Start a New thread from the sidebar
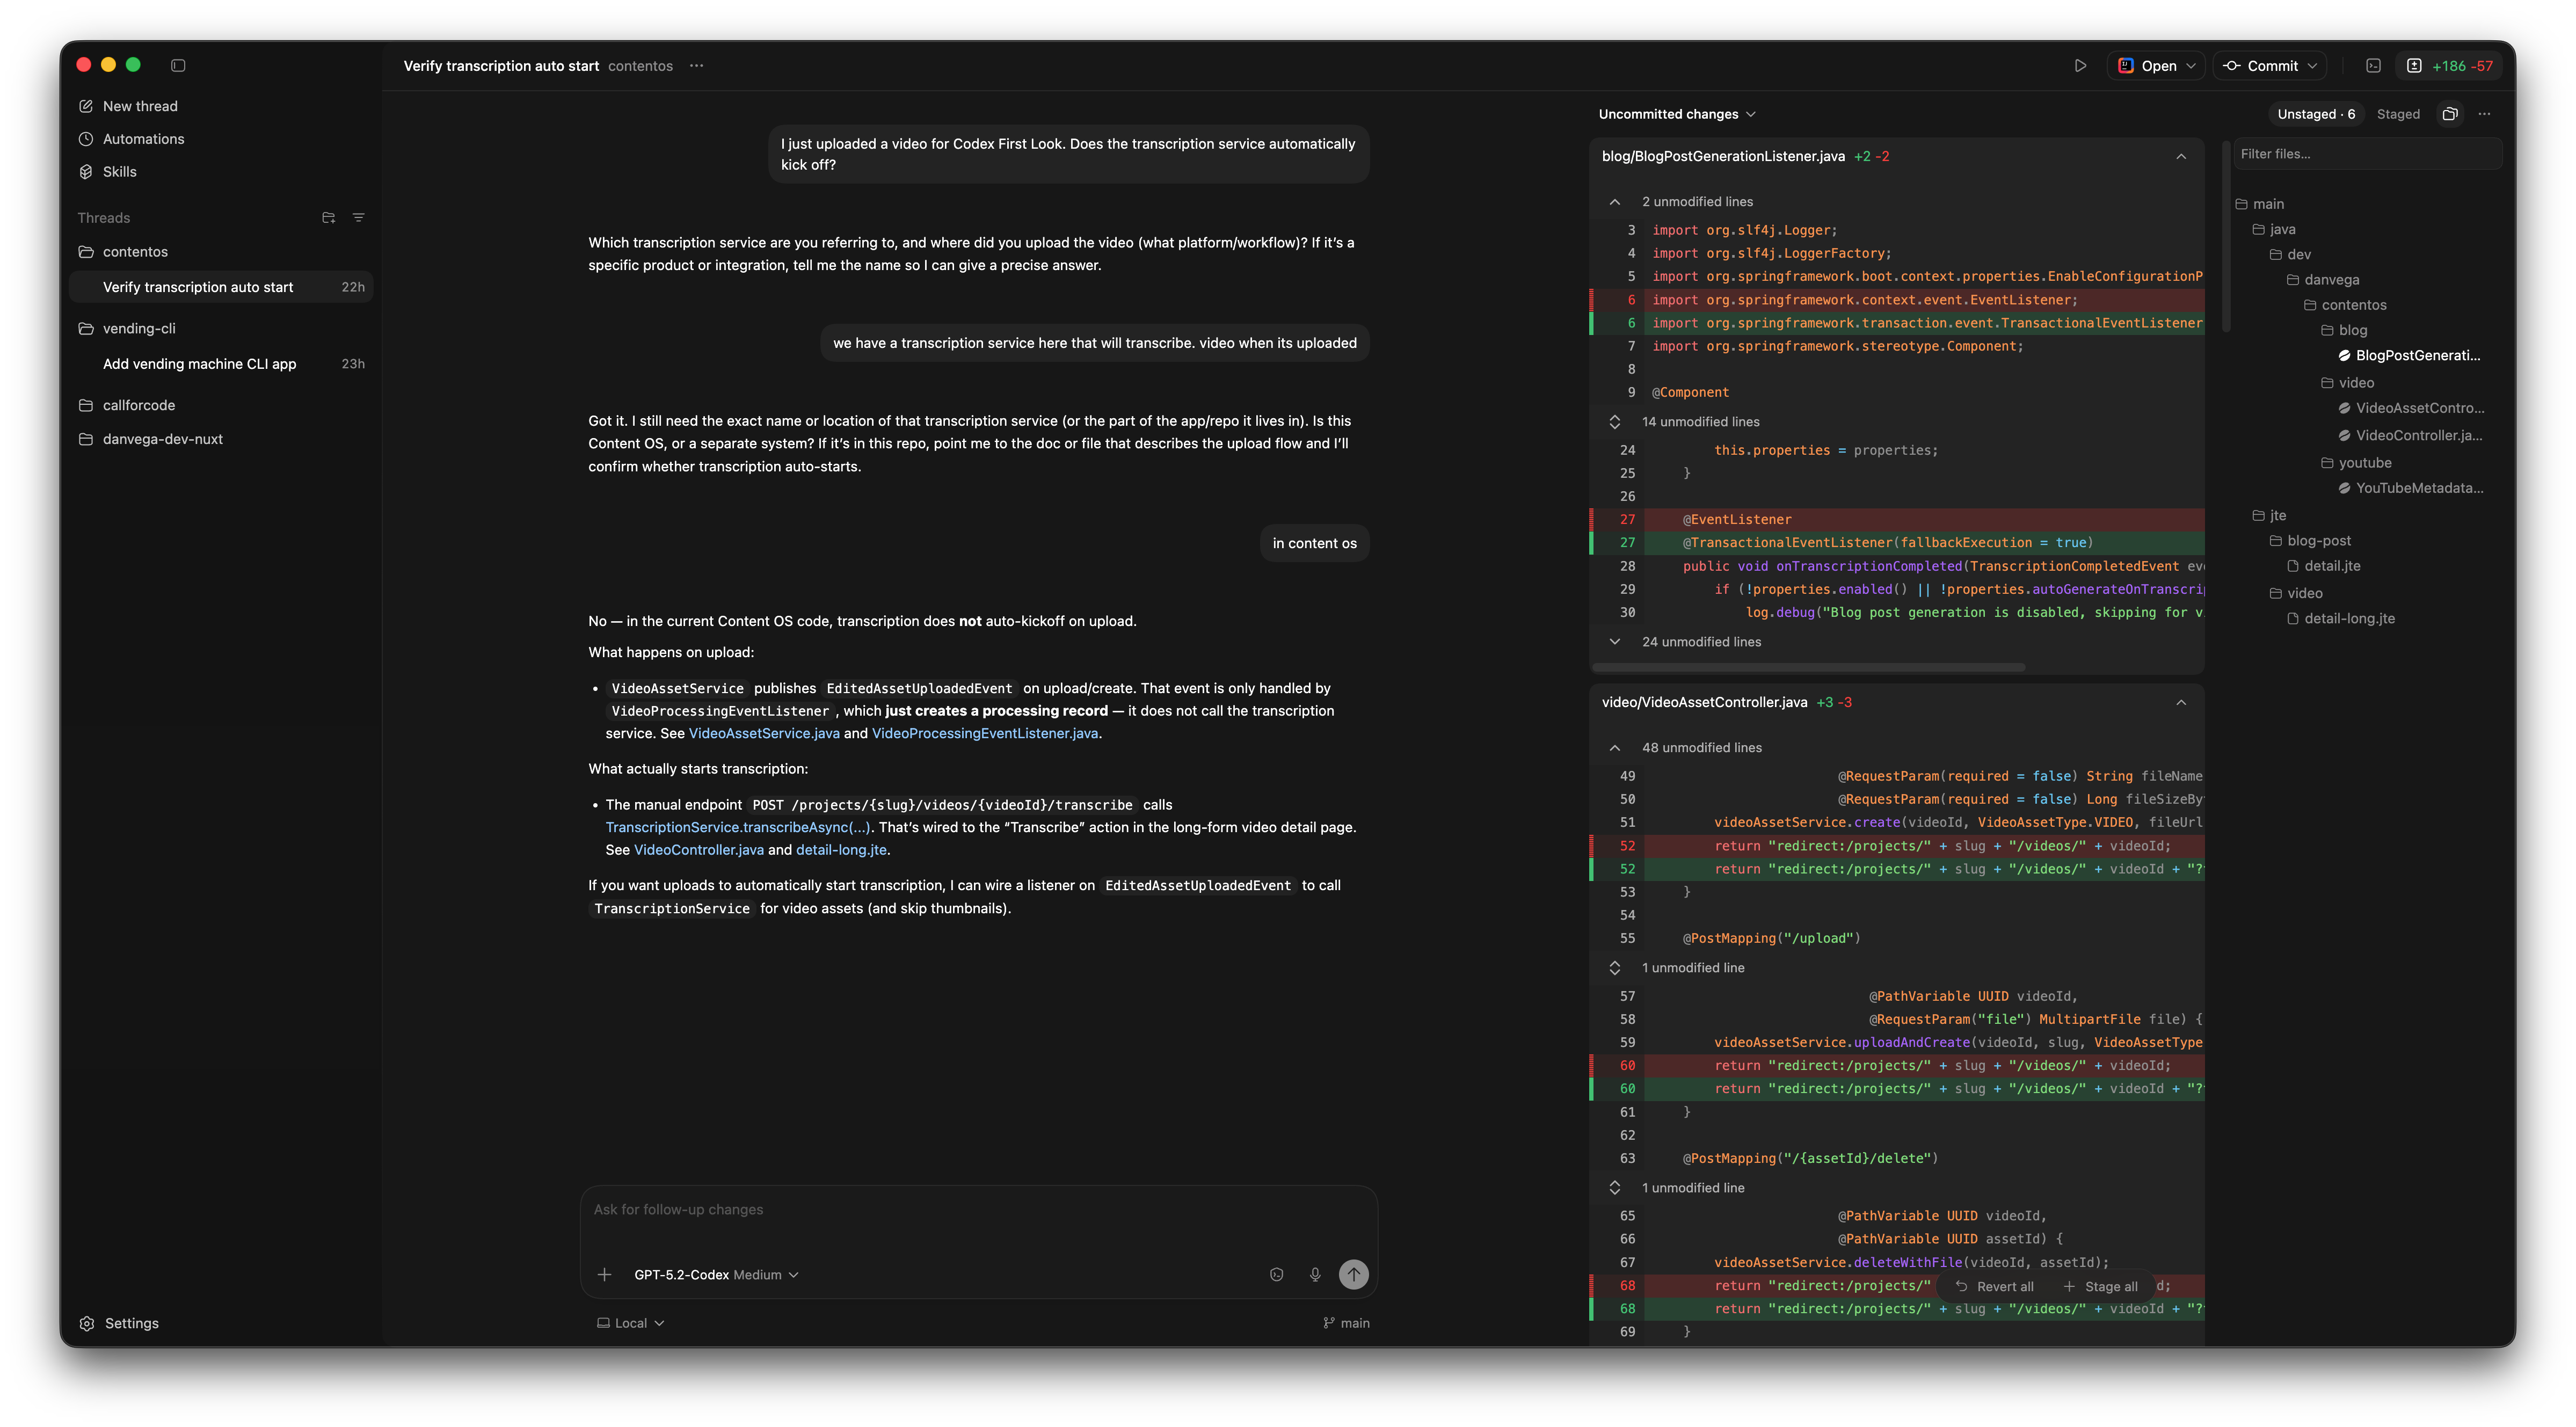 point(139,105)
